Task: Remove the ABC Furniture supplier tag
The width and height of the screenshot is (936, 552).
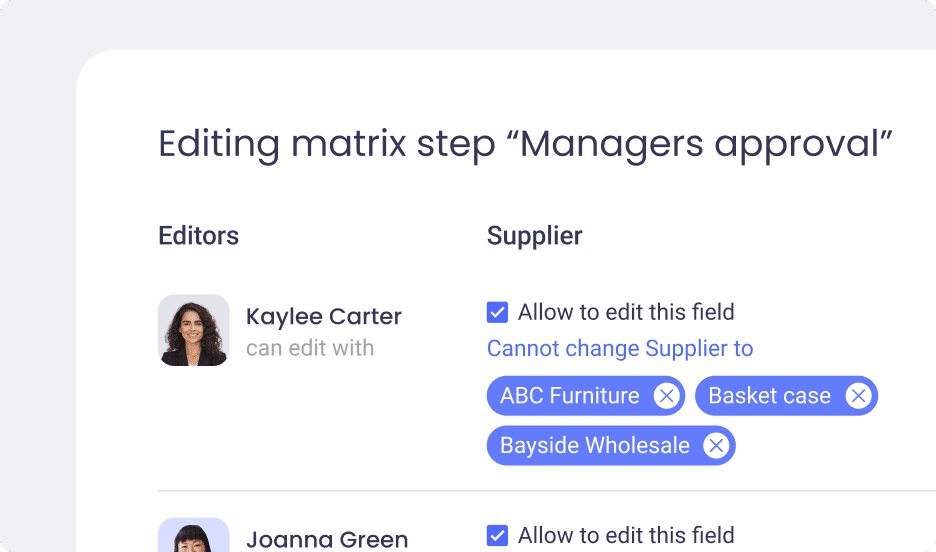Action: 666,396
